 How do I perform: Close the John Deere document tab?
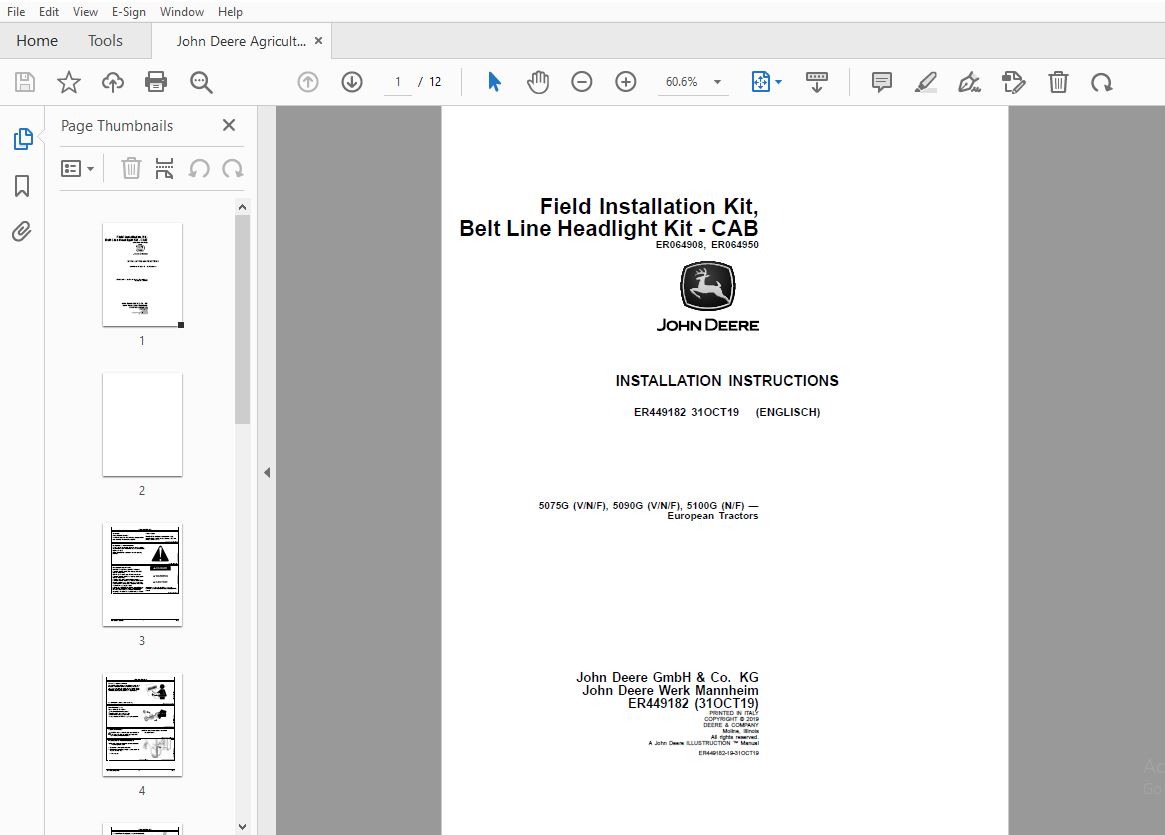(318, 41)
